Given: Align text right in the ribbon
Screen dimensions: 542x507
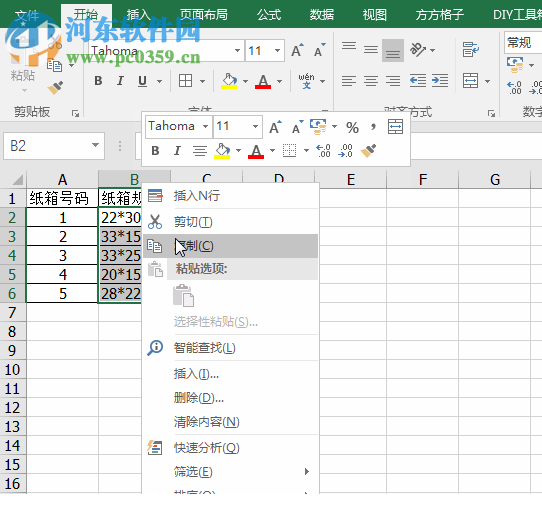Looking at the screenshot, I should (393, 81).
